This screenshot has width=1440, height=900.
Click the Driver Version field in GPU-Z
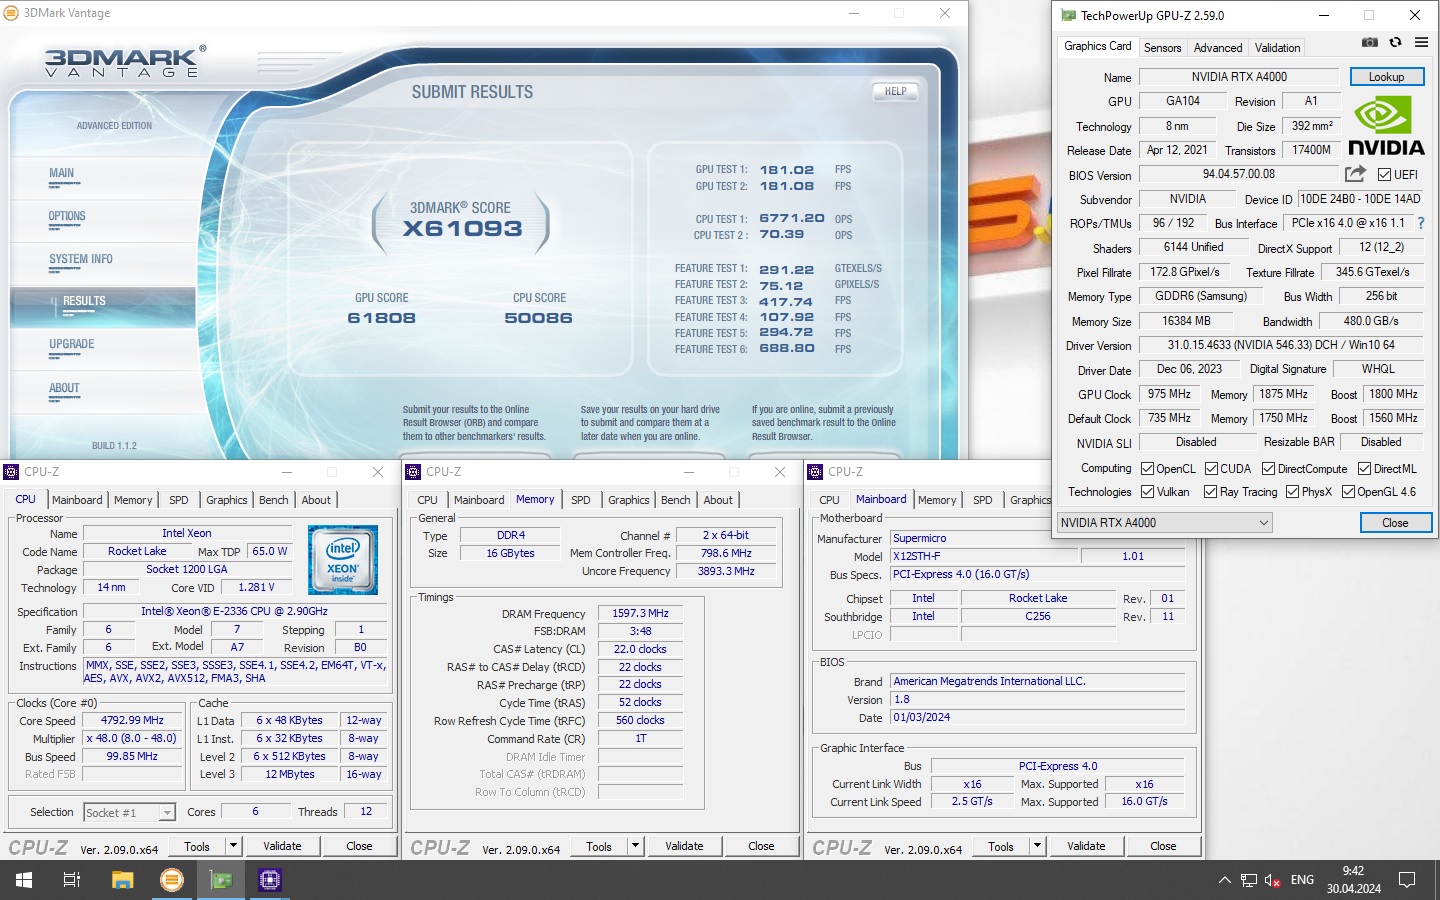click(x=1280, y=345)
